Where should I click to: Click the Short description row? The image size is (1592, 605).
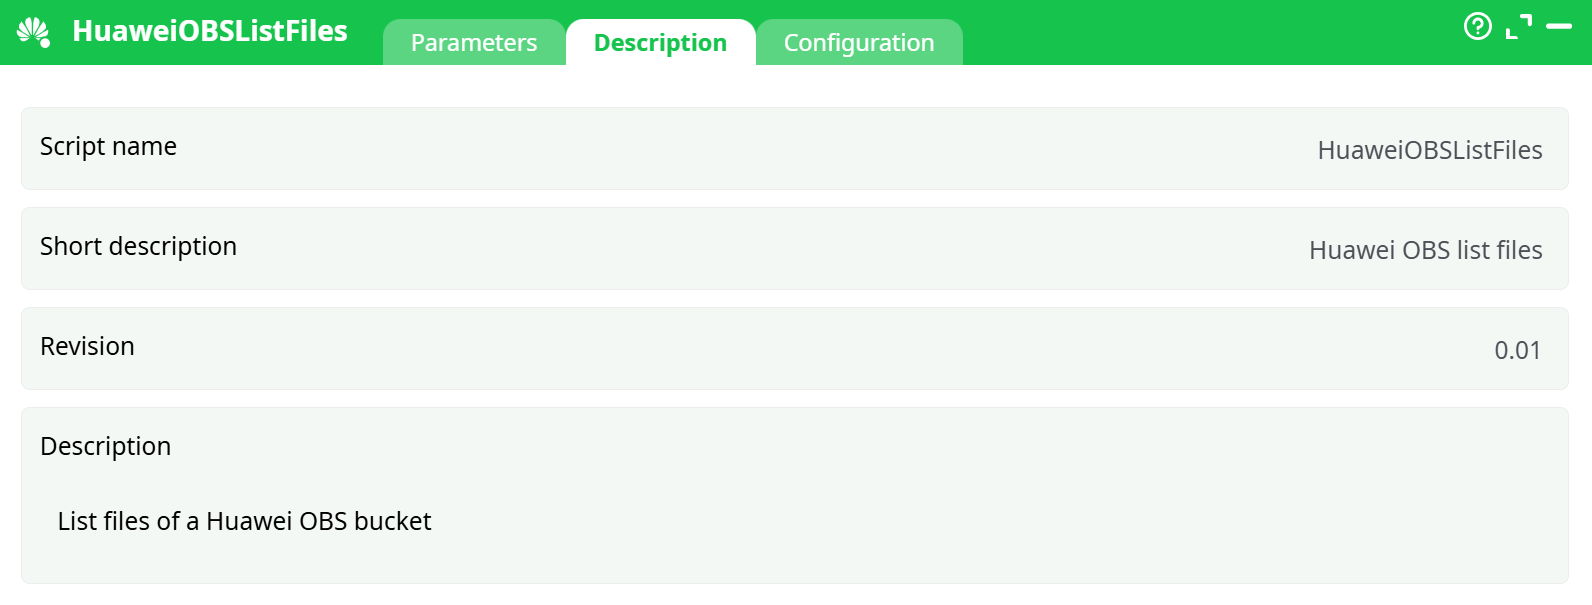[138, 247]
